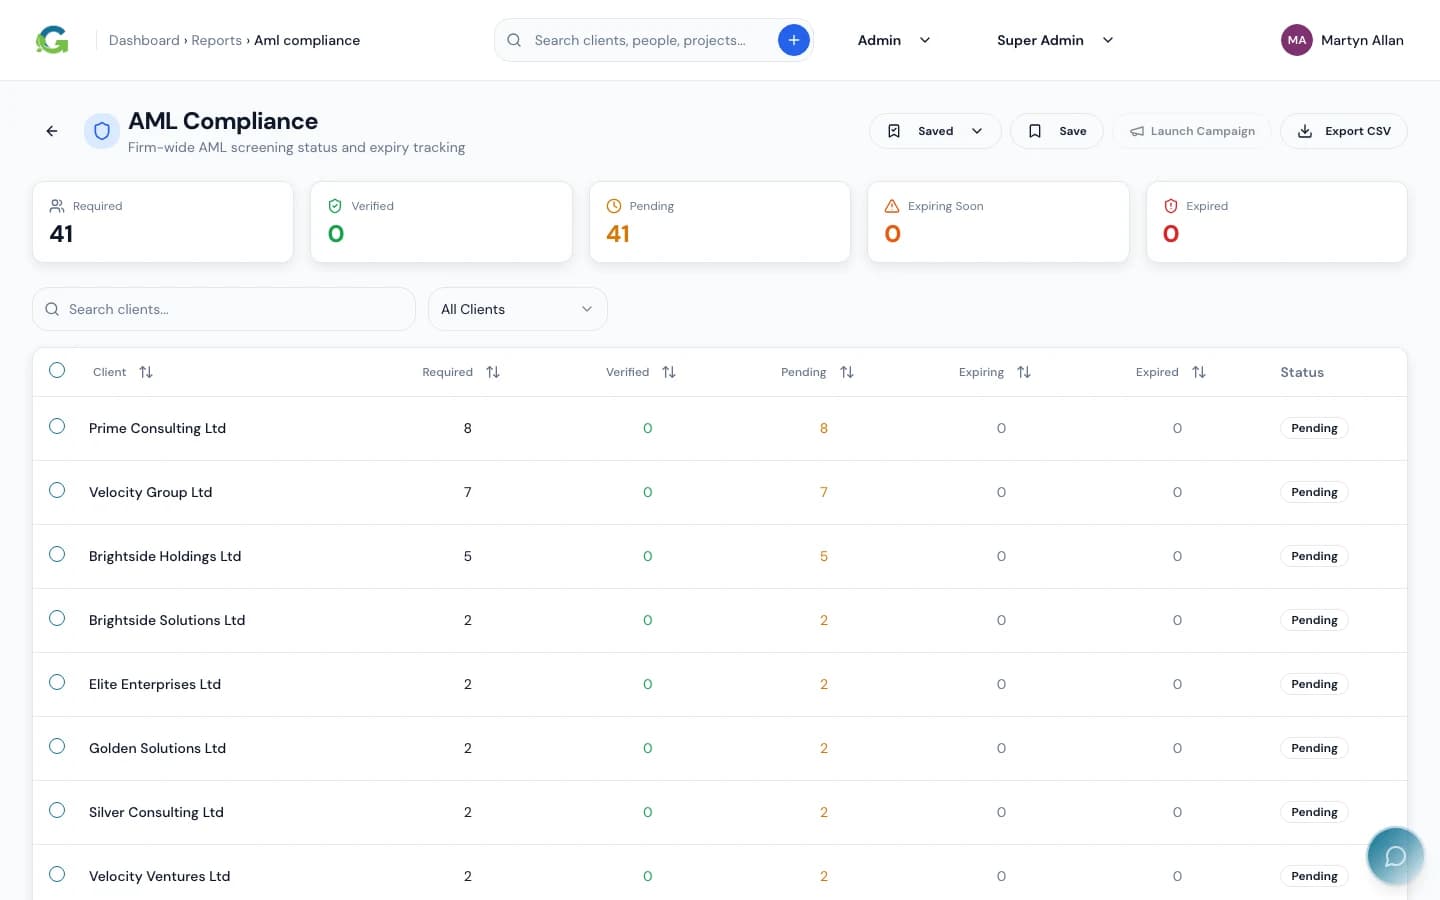Sort by Expired column arrows
The image size is (1440, 900).
pyautogui.click(x=1199, y=372)
